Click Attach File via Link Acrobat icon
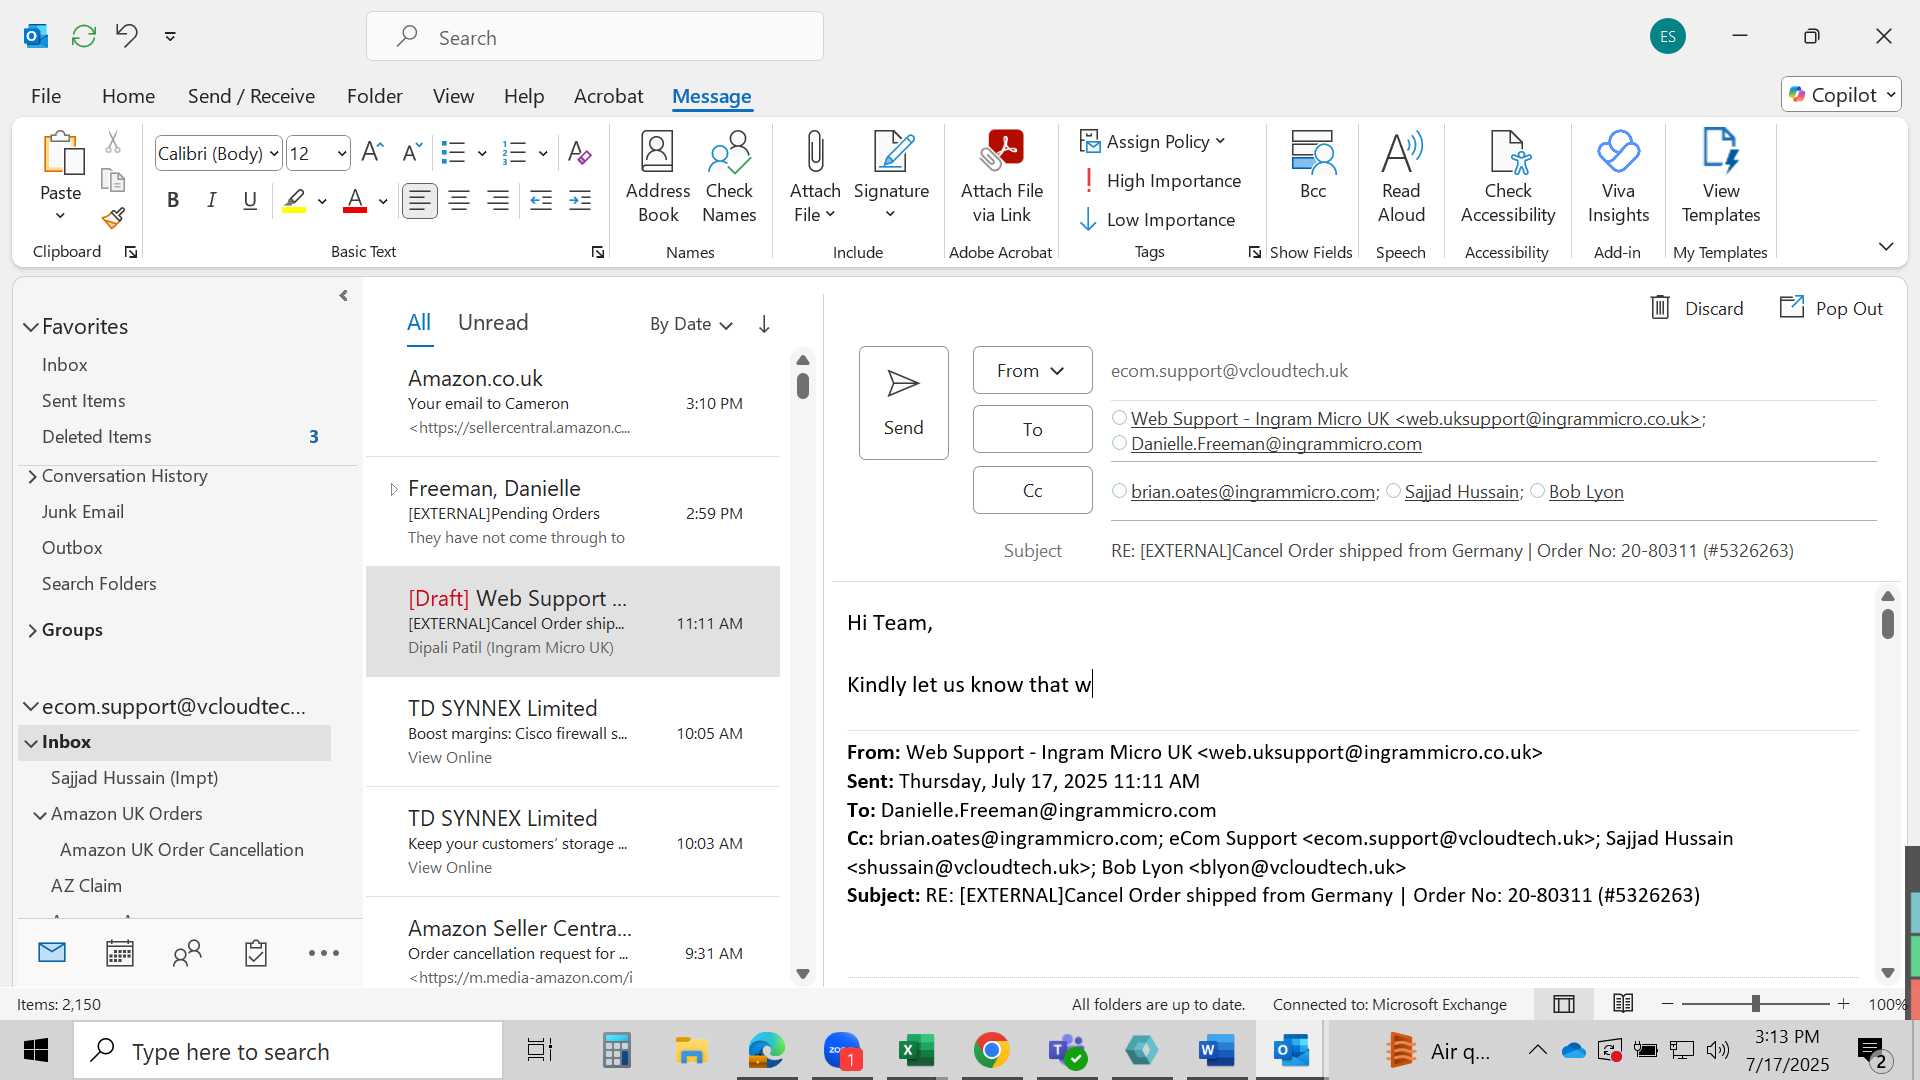Image resolution: width=1920 pixels, height=1080 pixels. (1002, 178)
